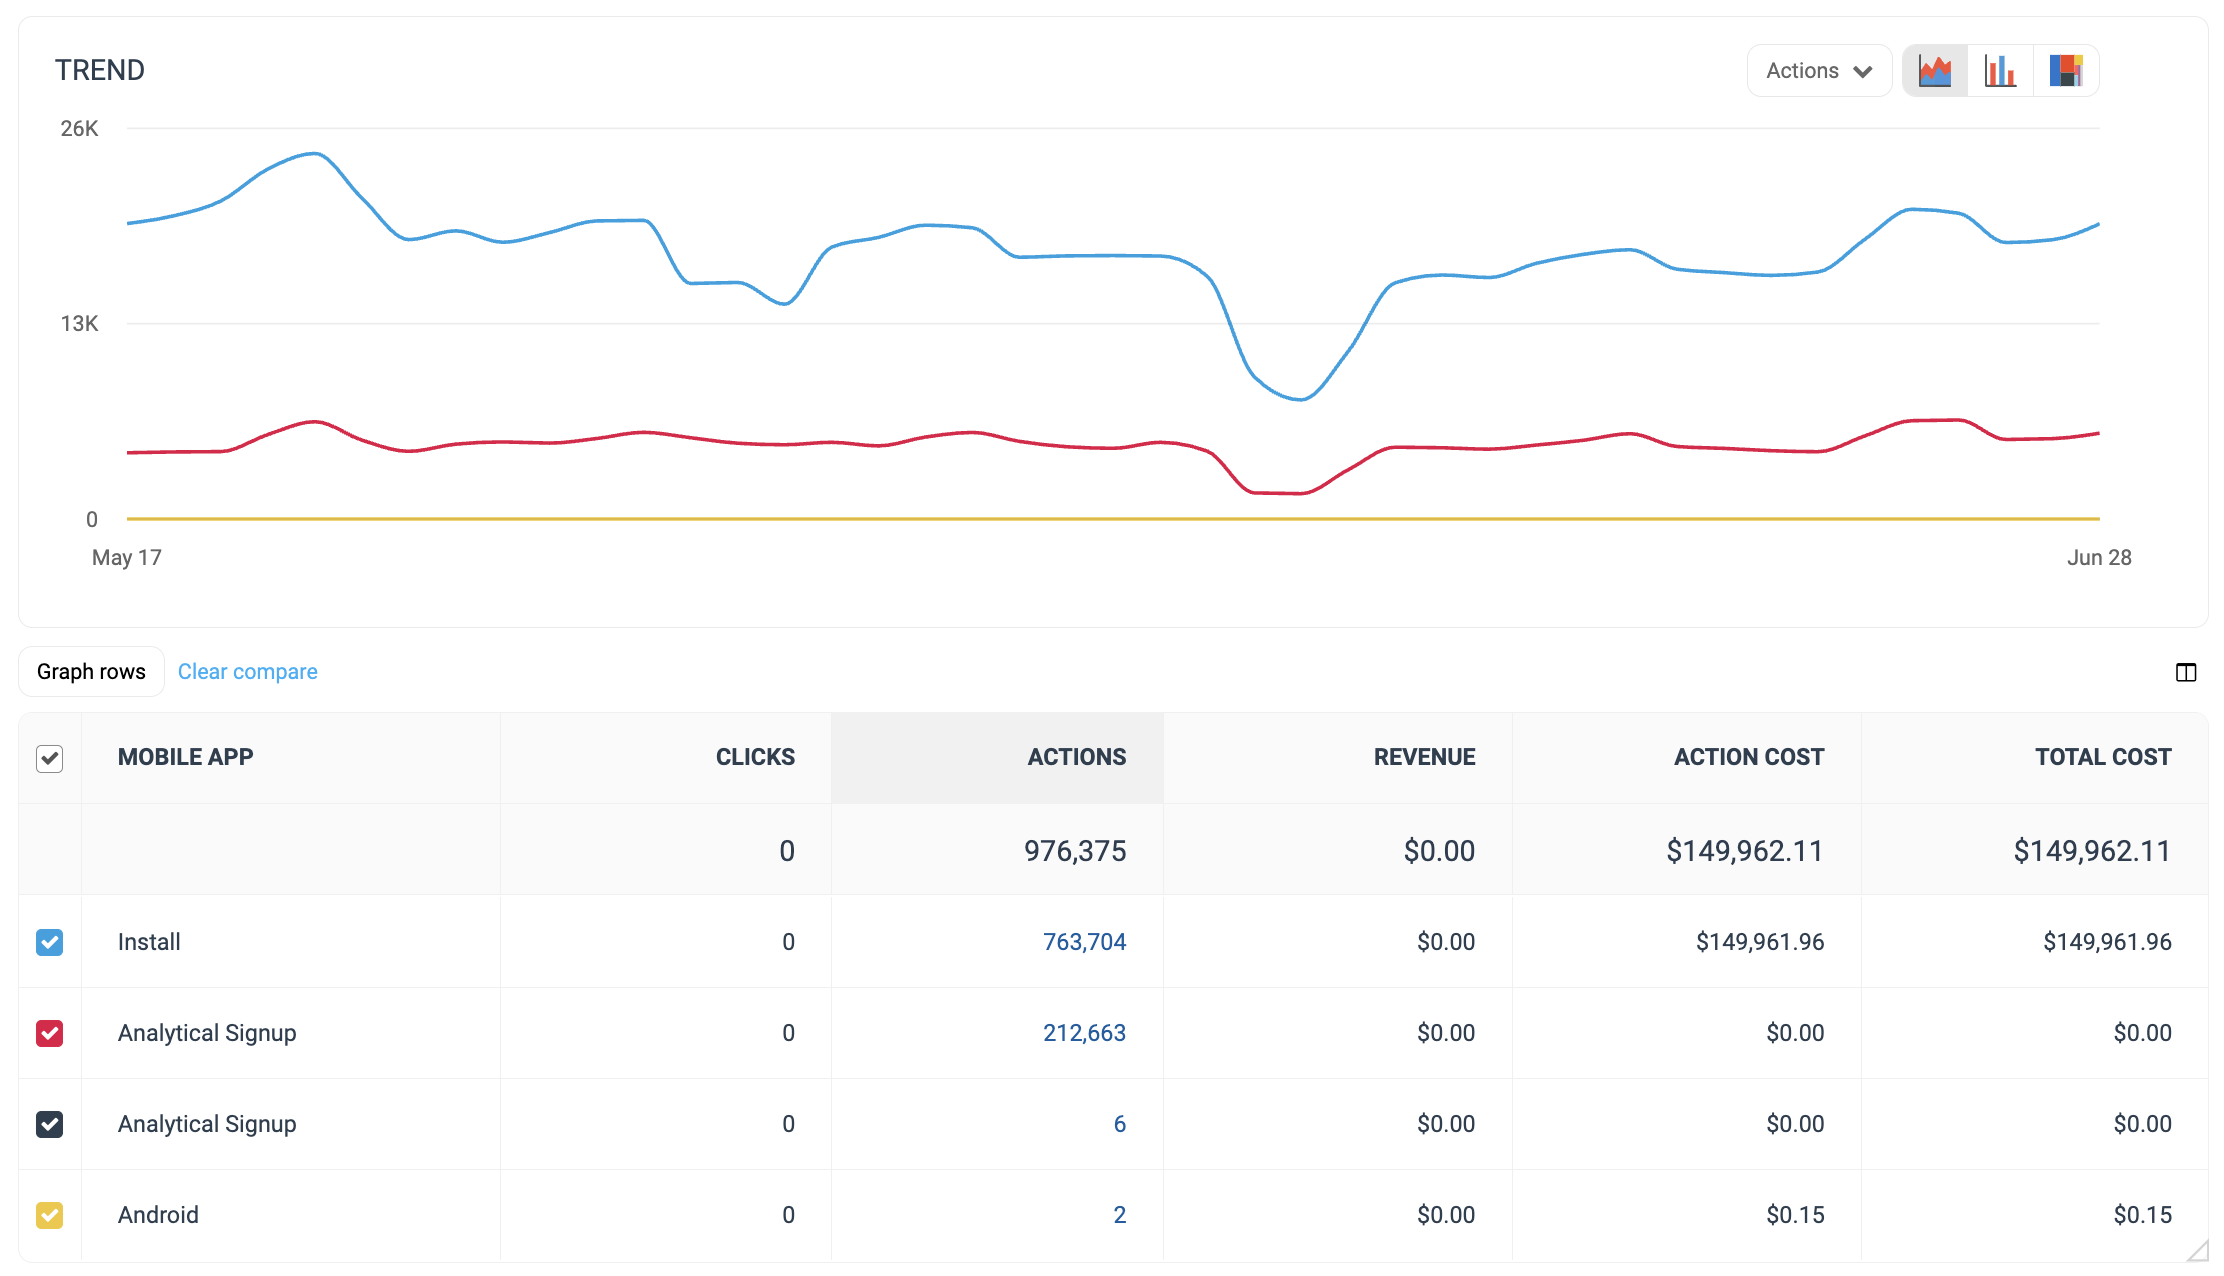Screen dimensions: 2224x1276
Task: Click the May 17 axis label
Action: click(127, 558)
